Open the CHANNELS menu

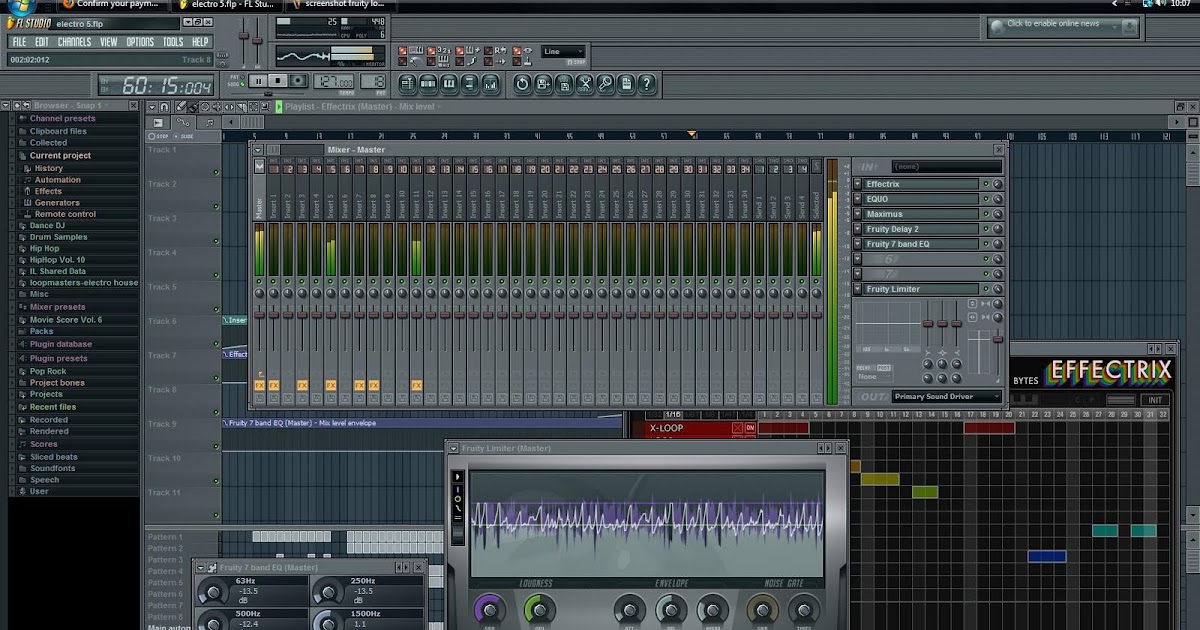pos(74,42)
